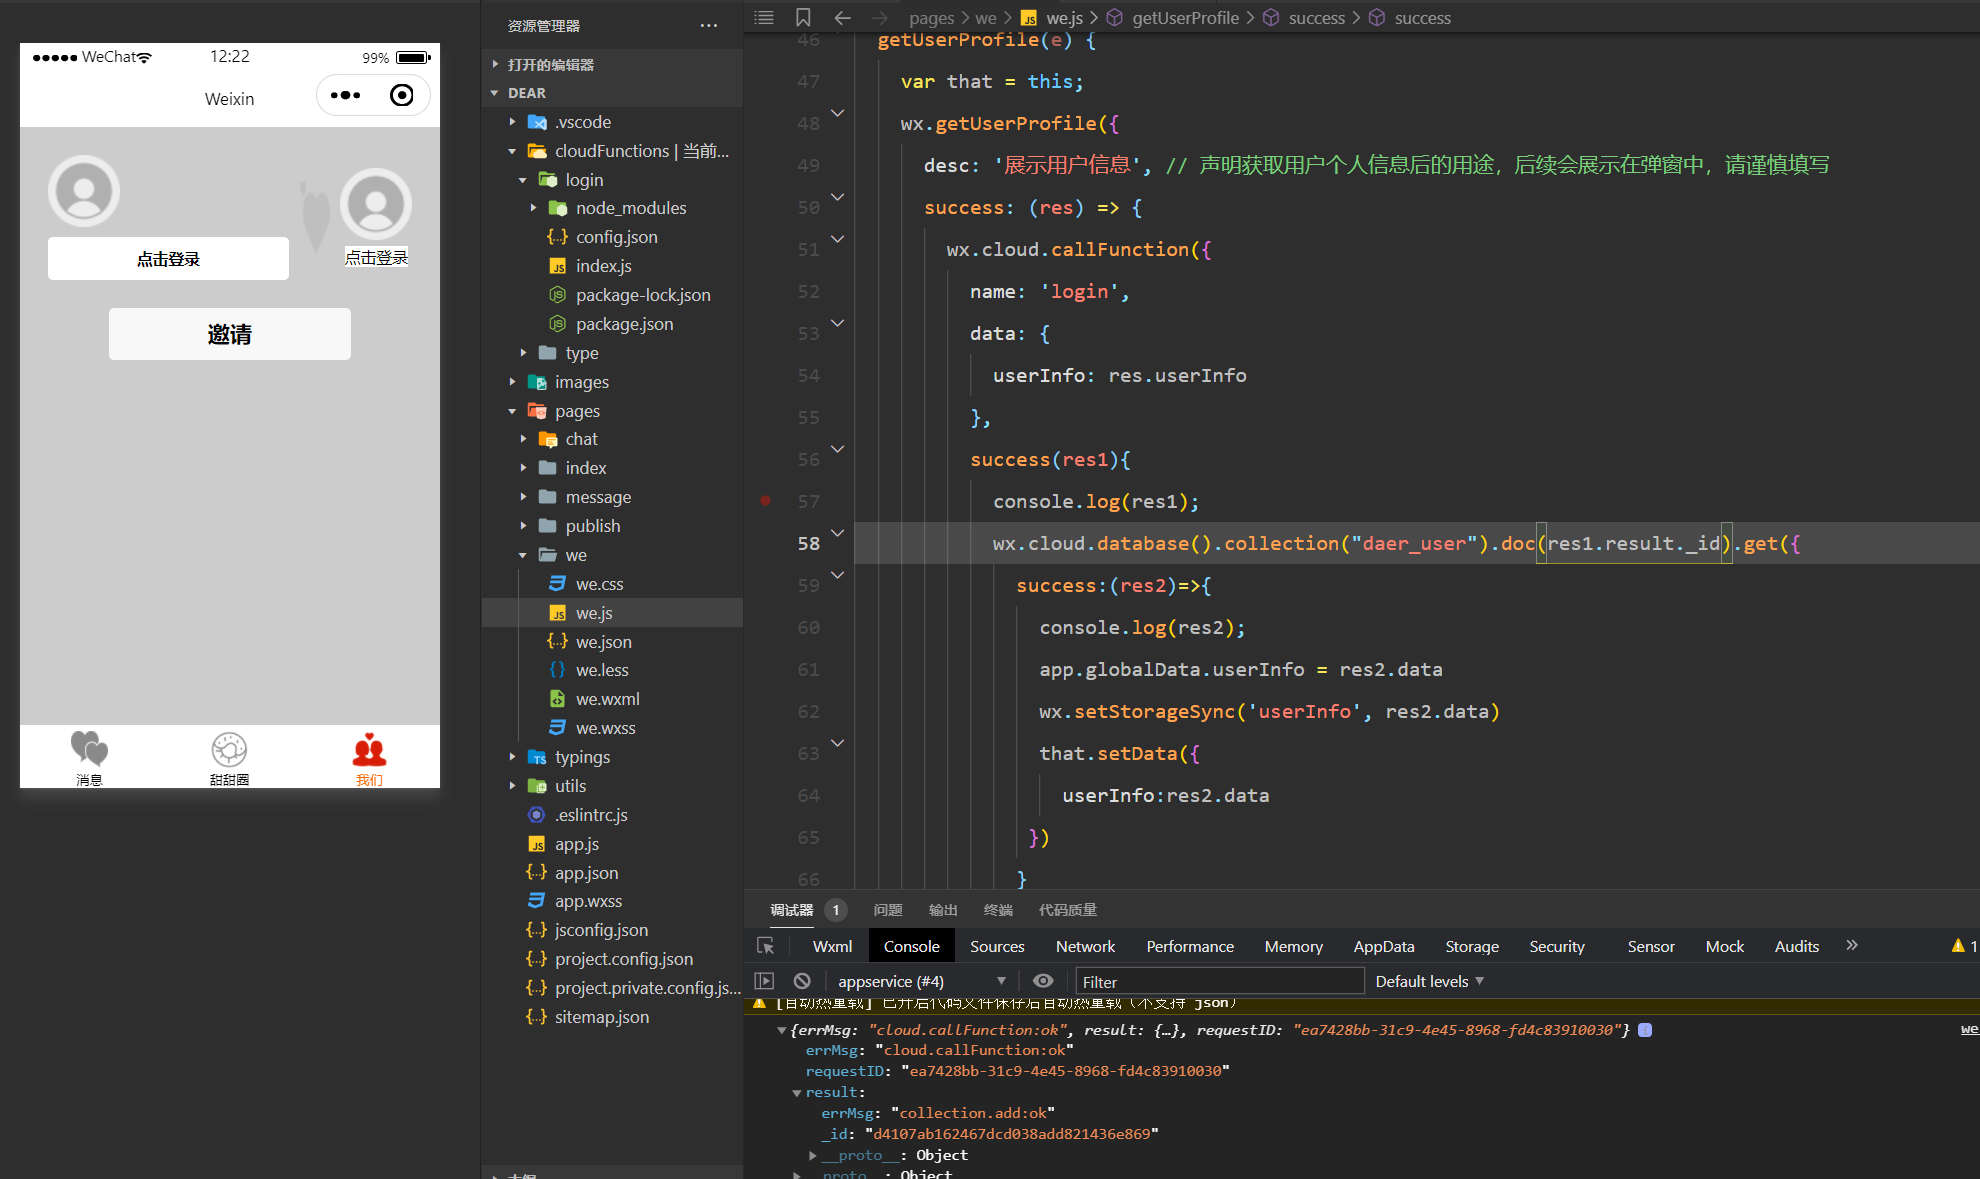
Task: Click the clear console icon
Action: (x=802, y=981)
